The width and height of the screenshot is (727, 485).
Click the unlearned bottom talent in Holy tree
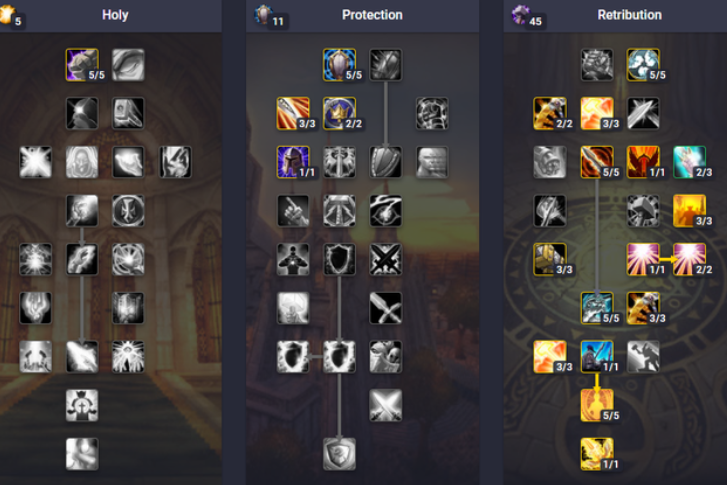(82, 454)
